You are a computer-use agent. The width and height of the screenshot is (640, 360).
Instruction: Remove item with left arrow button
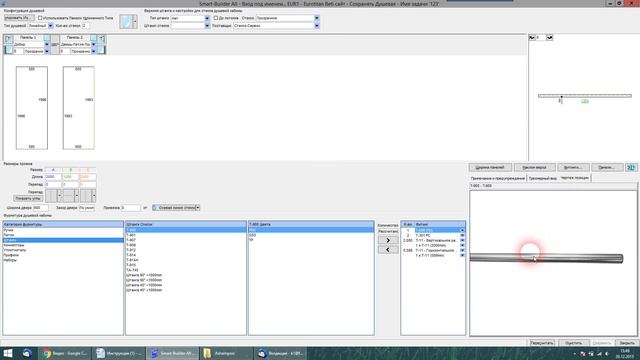click(x=388, y=250)
